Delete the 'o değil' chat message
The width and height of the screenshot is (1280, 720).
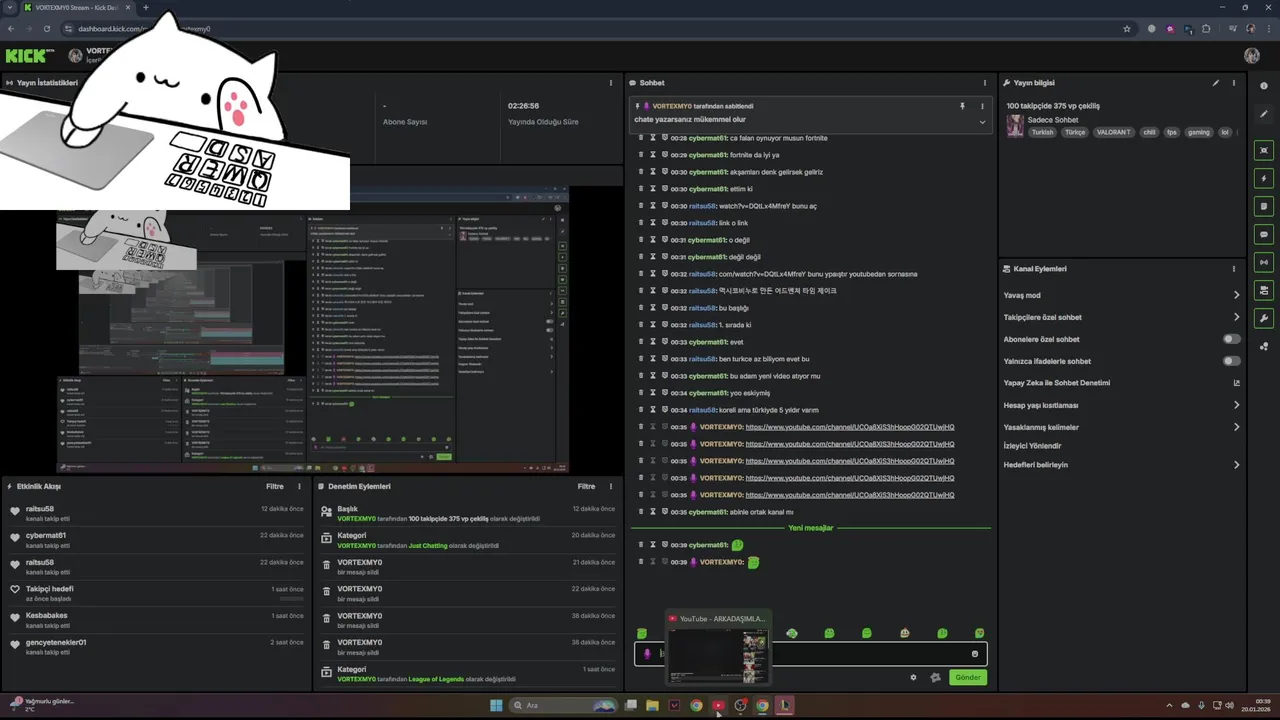[641, 240]
